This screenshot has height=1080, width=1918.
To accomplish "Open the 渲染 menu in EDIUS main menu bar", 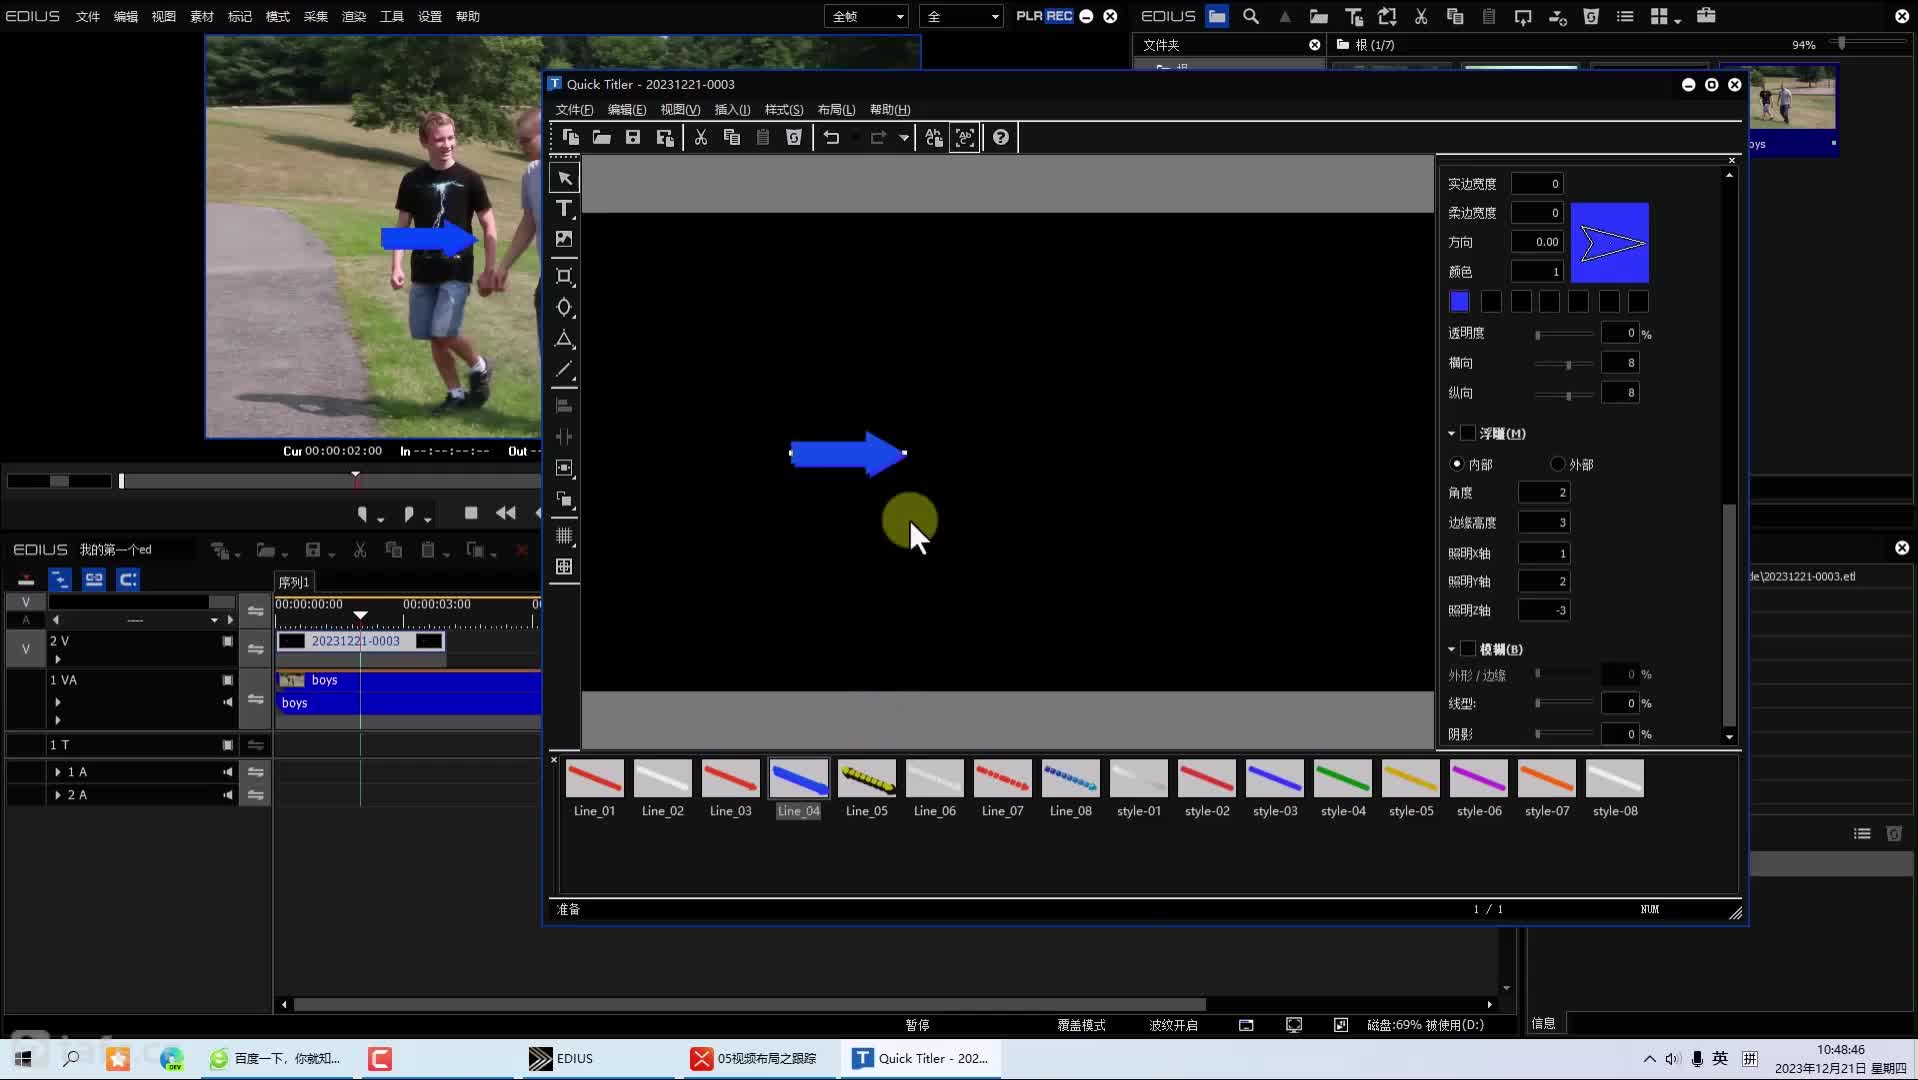I will [354, 16].
